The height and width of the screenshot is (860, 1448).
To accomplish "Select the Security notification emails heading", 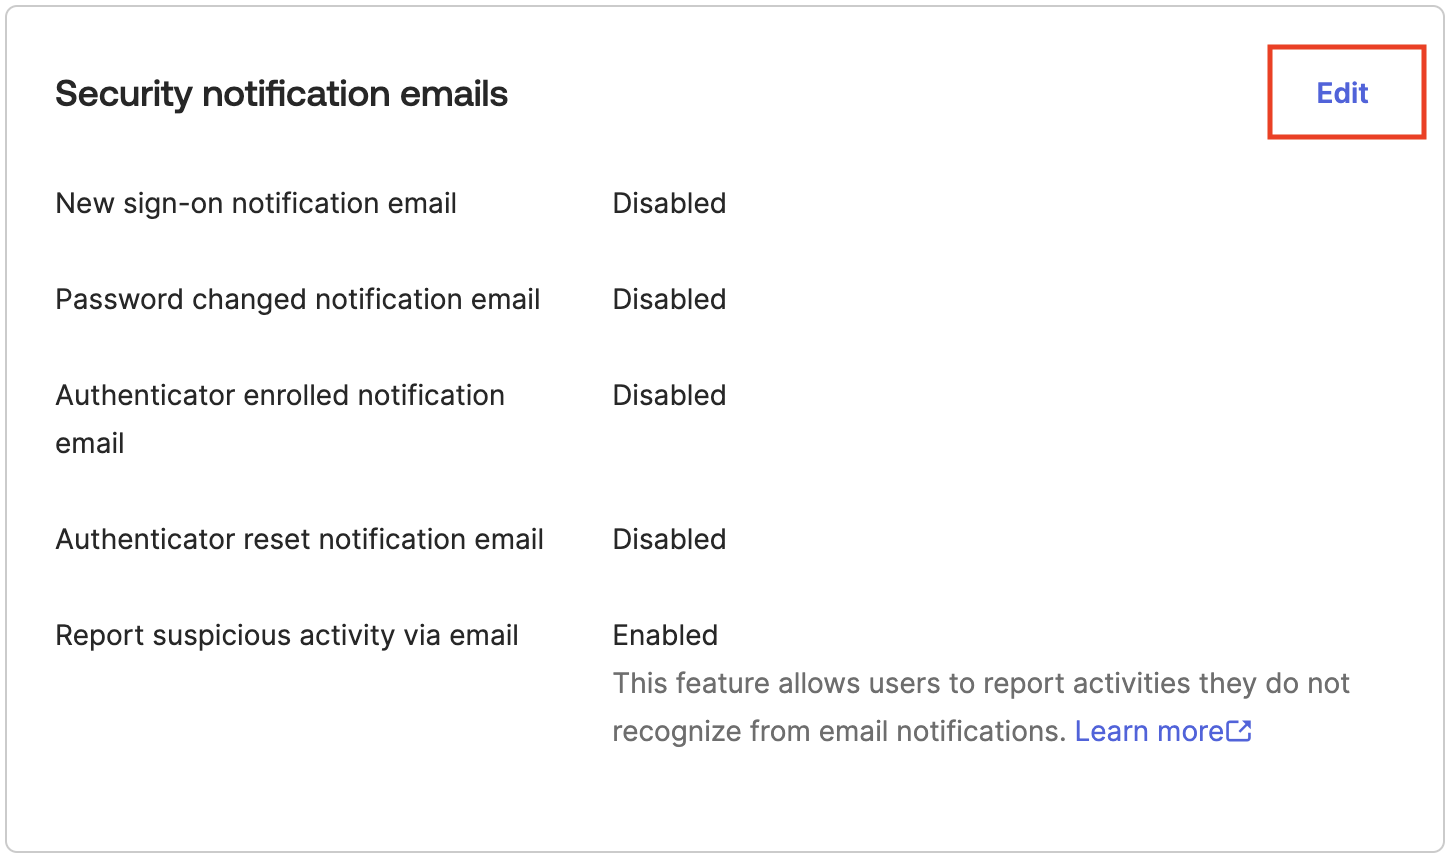I will tap(281, 93).
